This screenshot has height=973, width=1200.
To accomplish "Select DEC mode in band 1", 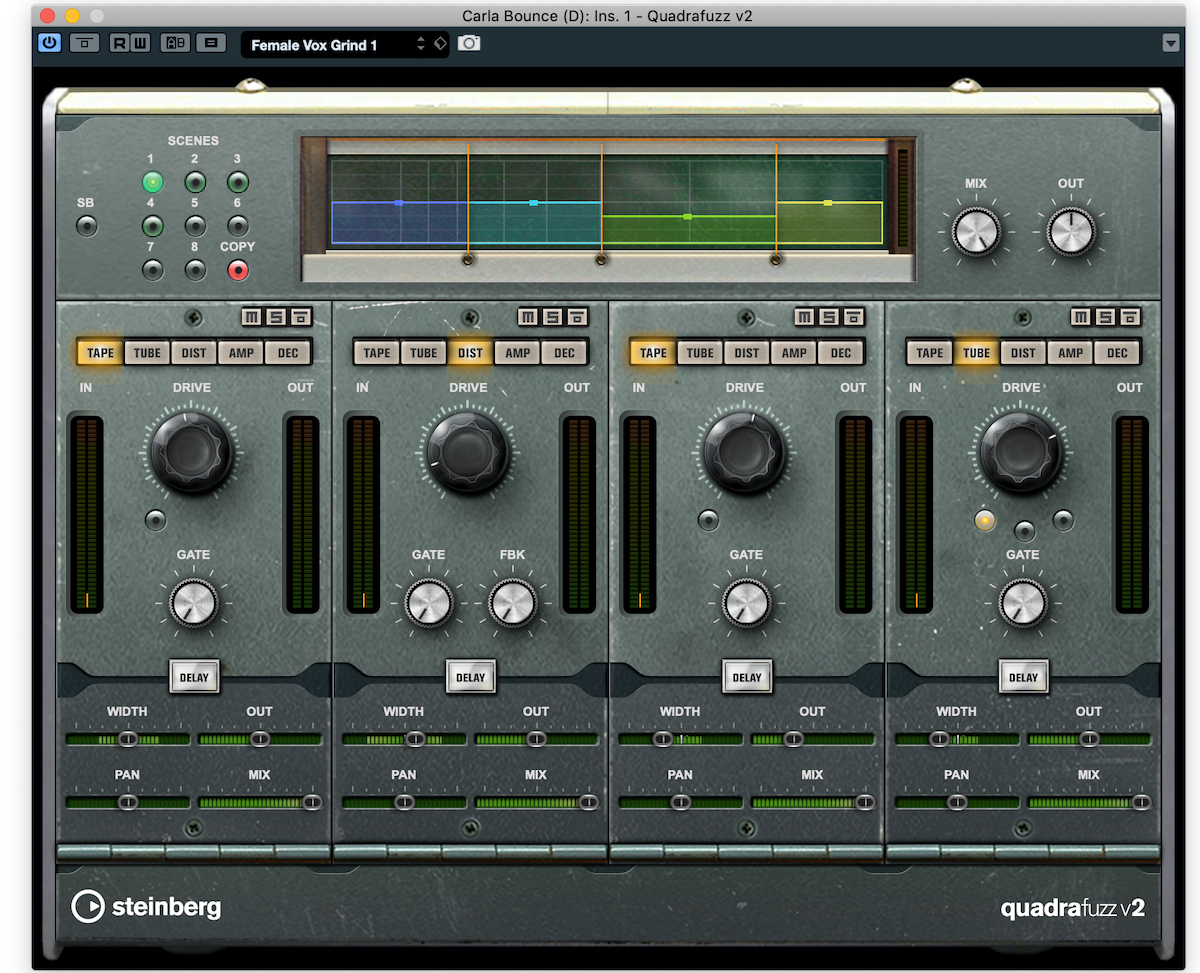I will (288, 352).
